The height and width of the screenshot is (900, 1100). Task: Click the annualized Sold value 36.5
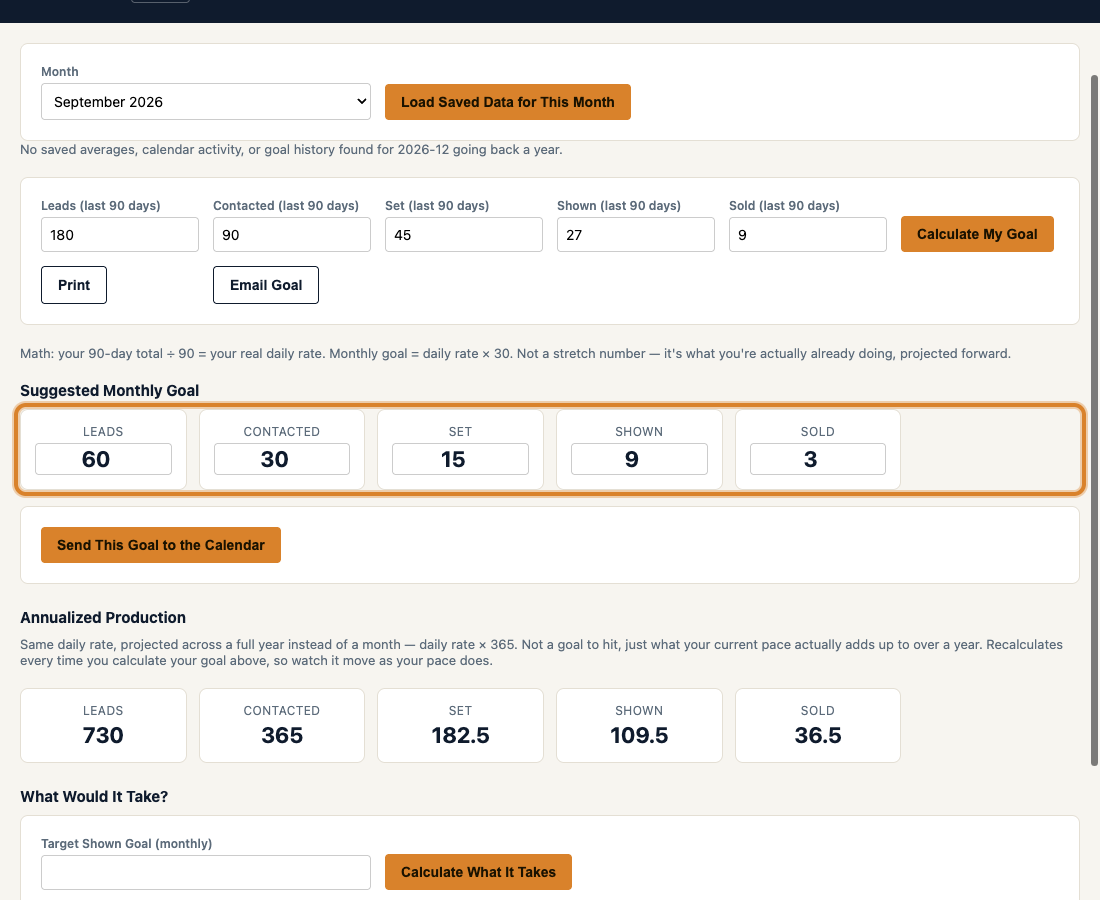coord(818,735)
